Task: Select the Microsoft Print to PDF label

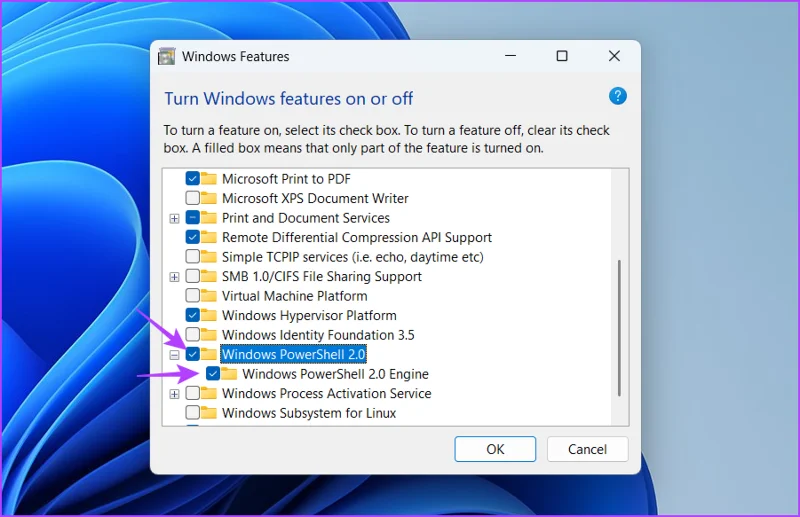Action: click(286, 179)
